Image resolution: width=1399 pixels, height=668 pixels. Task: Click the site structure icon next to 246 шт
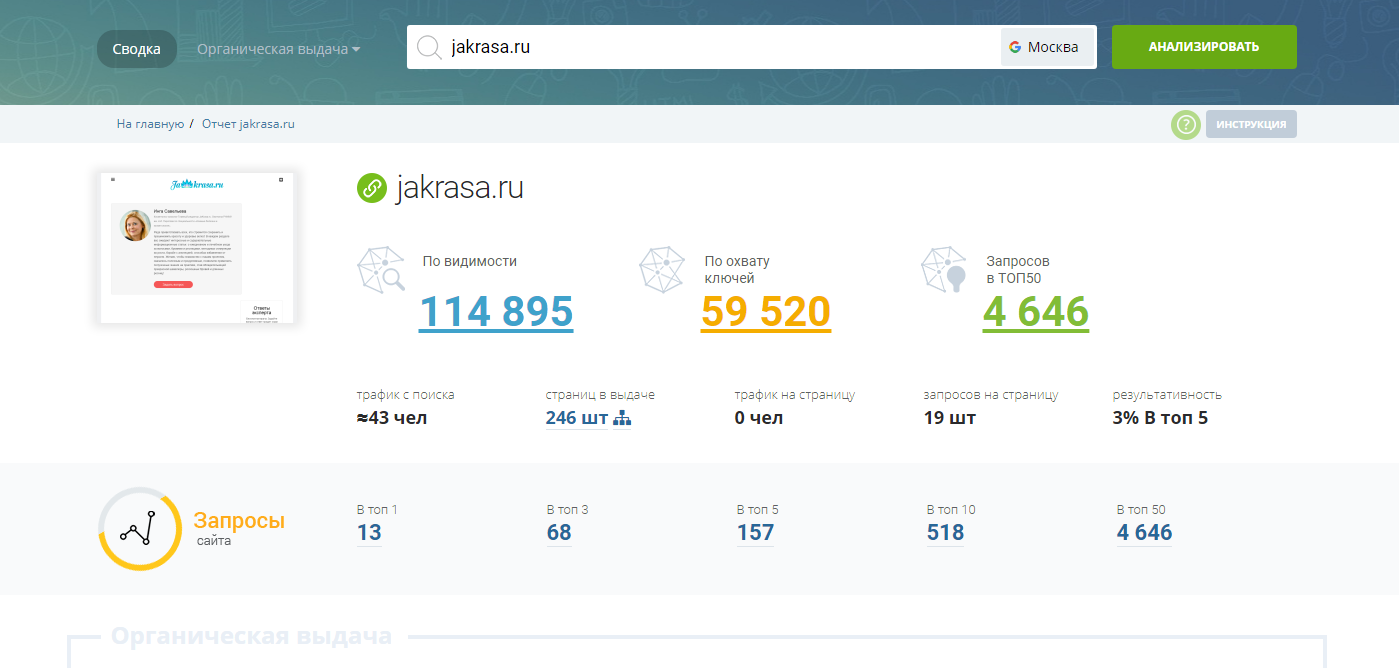tap(622, 418)
